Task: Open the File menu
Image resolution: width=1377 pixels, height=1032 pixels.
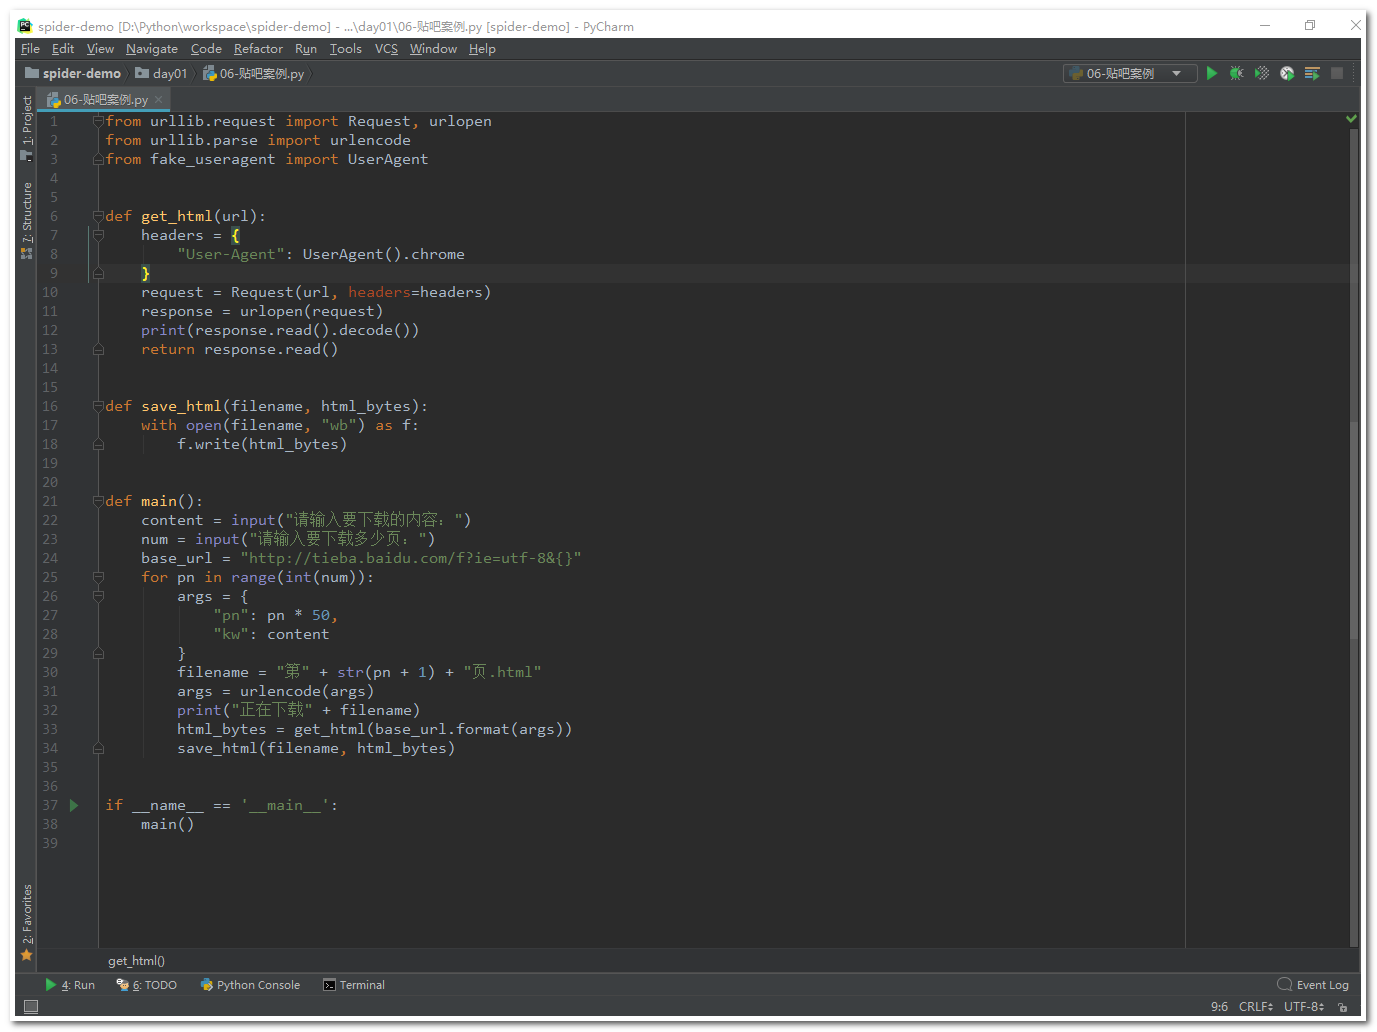Action: 30,48
